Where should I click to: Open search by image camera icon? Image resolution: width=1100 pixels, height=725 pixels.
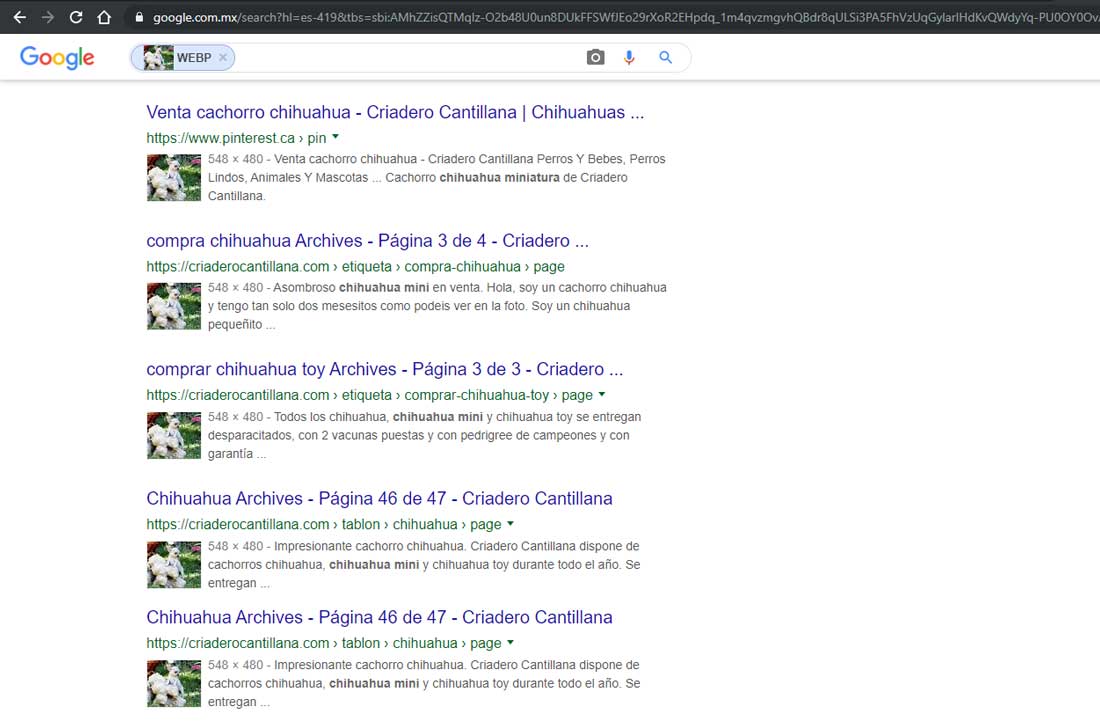pos(595,58)
